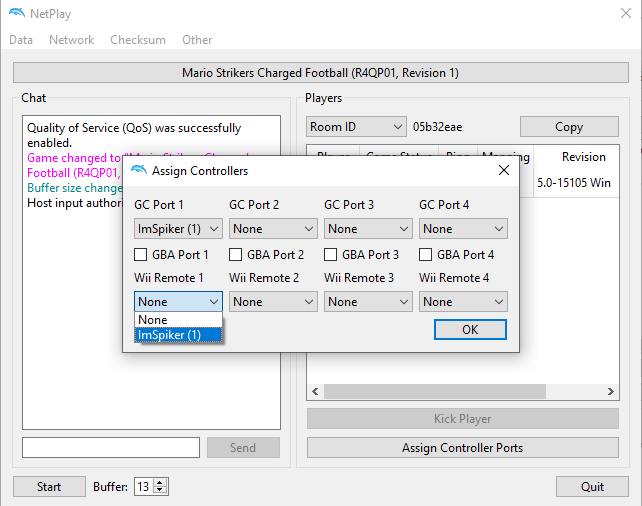This screenshot has width=642, height=506.
Task: Open the GC Port 1 dropdown showing ImSpiker (1)
Action: click(x=178, y=229)
